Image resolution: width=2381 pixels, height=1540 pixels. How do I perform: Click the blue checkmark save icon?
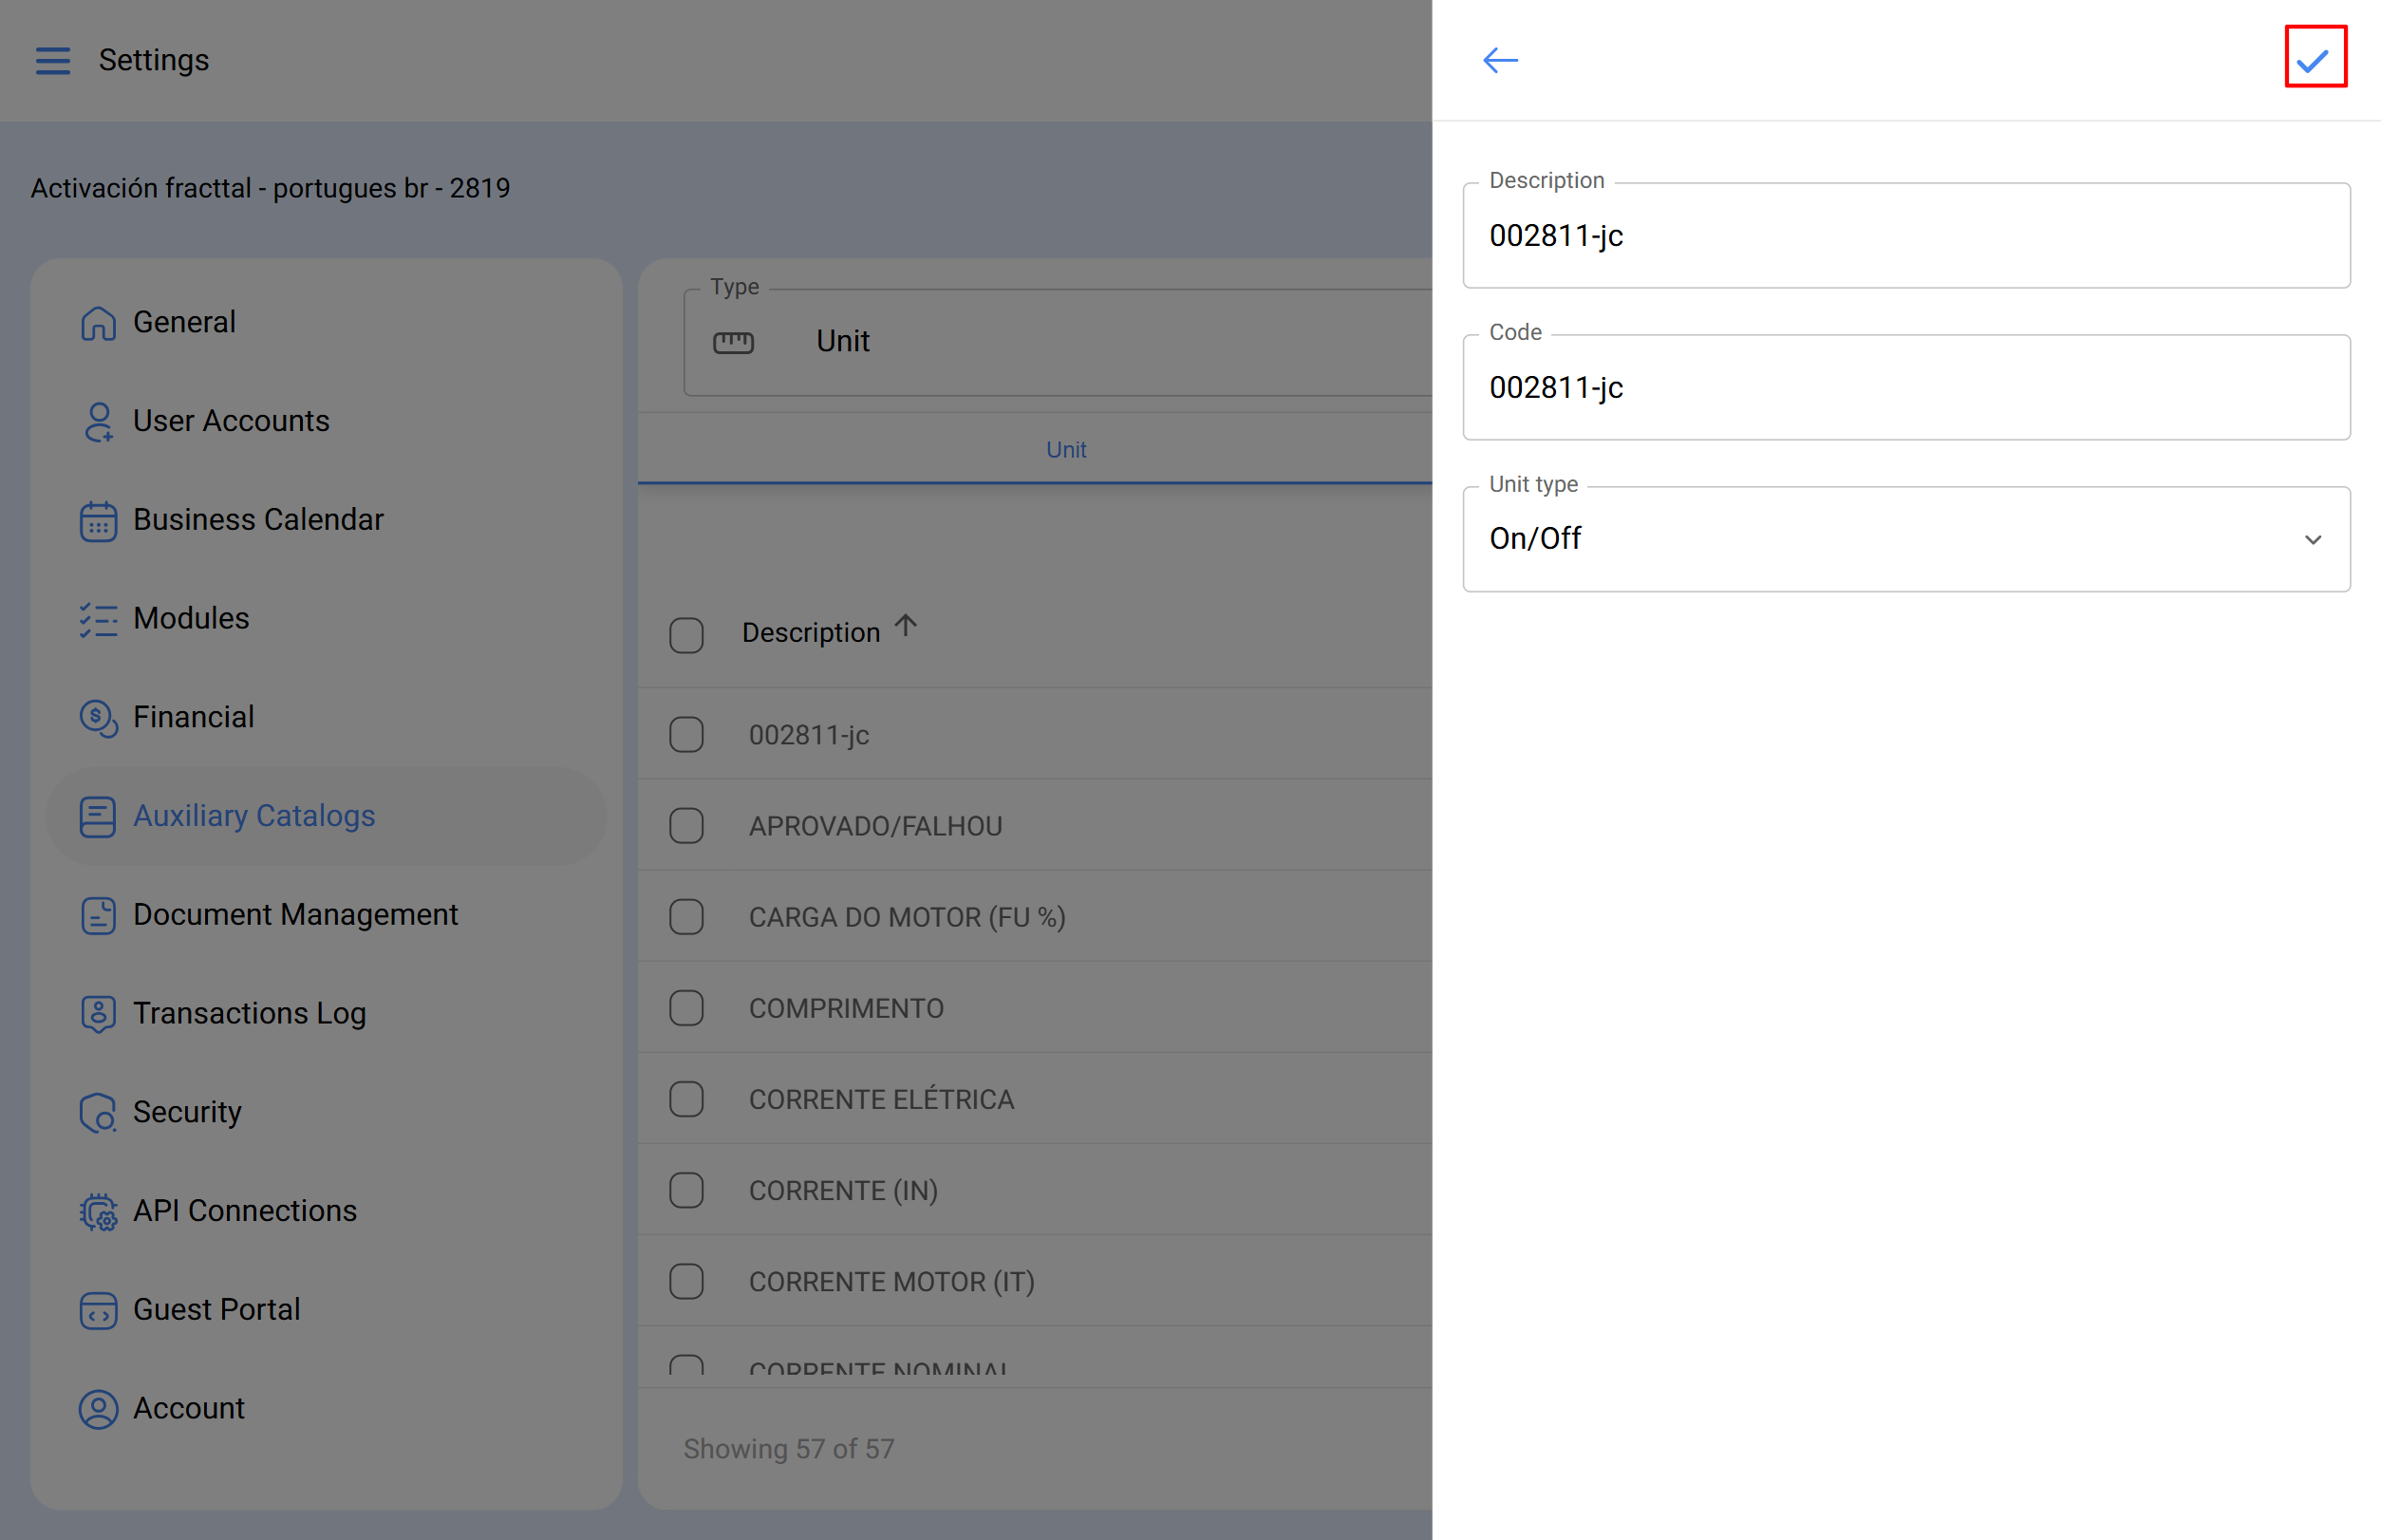tap(2314, 59)
